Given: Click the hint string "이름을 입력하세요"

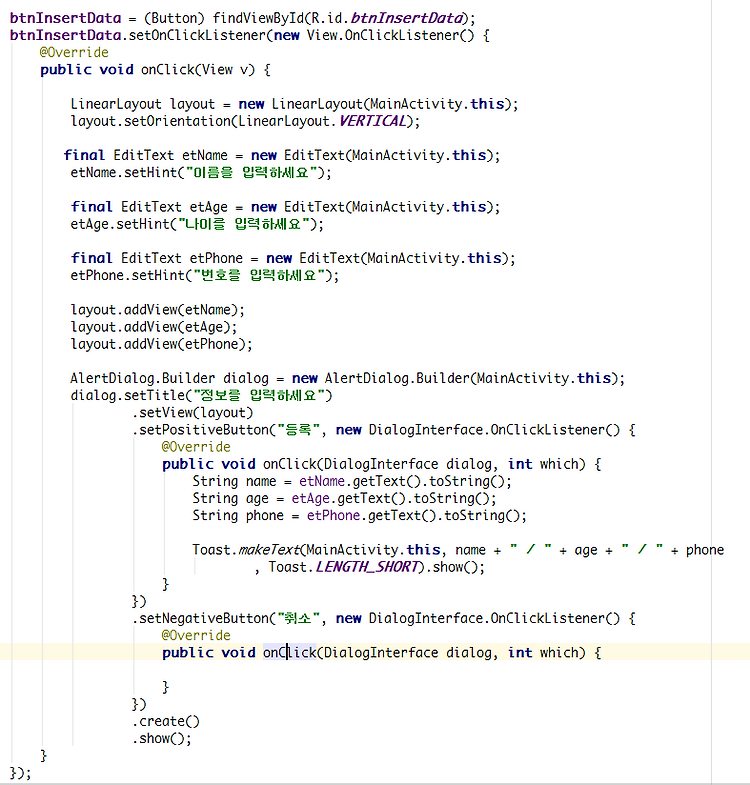Looking at the screenshot, I should (252, 173).
